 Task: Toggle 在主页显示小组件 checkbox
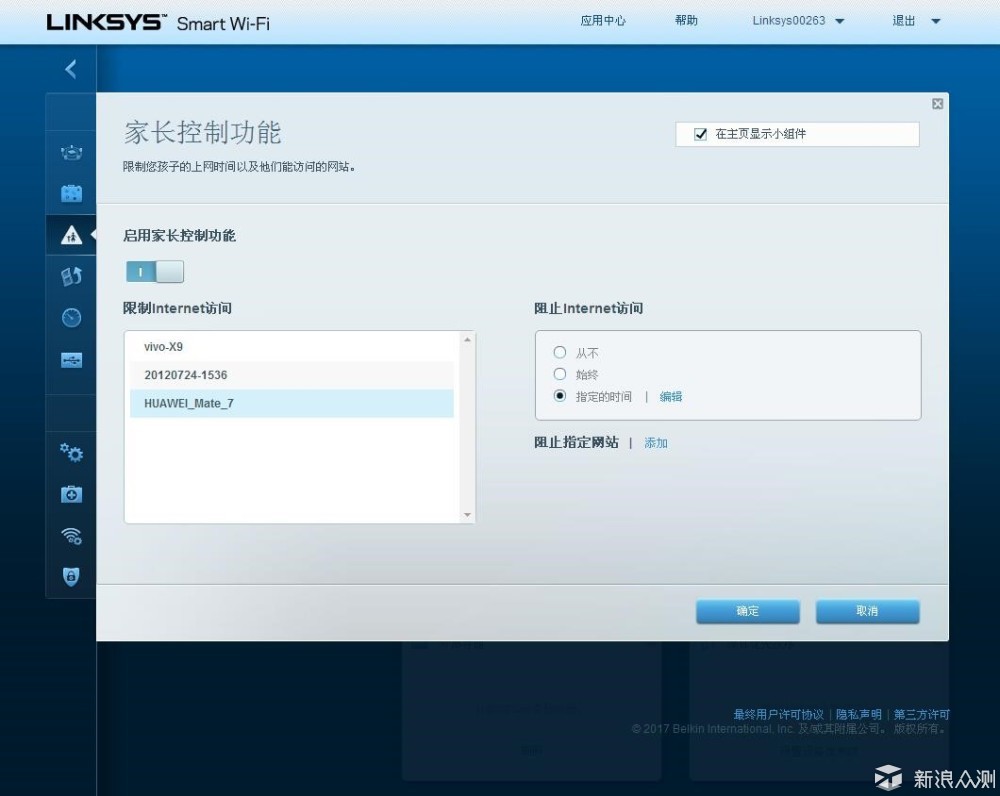coord(700,134)
